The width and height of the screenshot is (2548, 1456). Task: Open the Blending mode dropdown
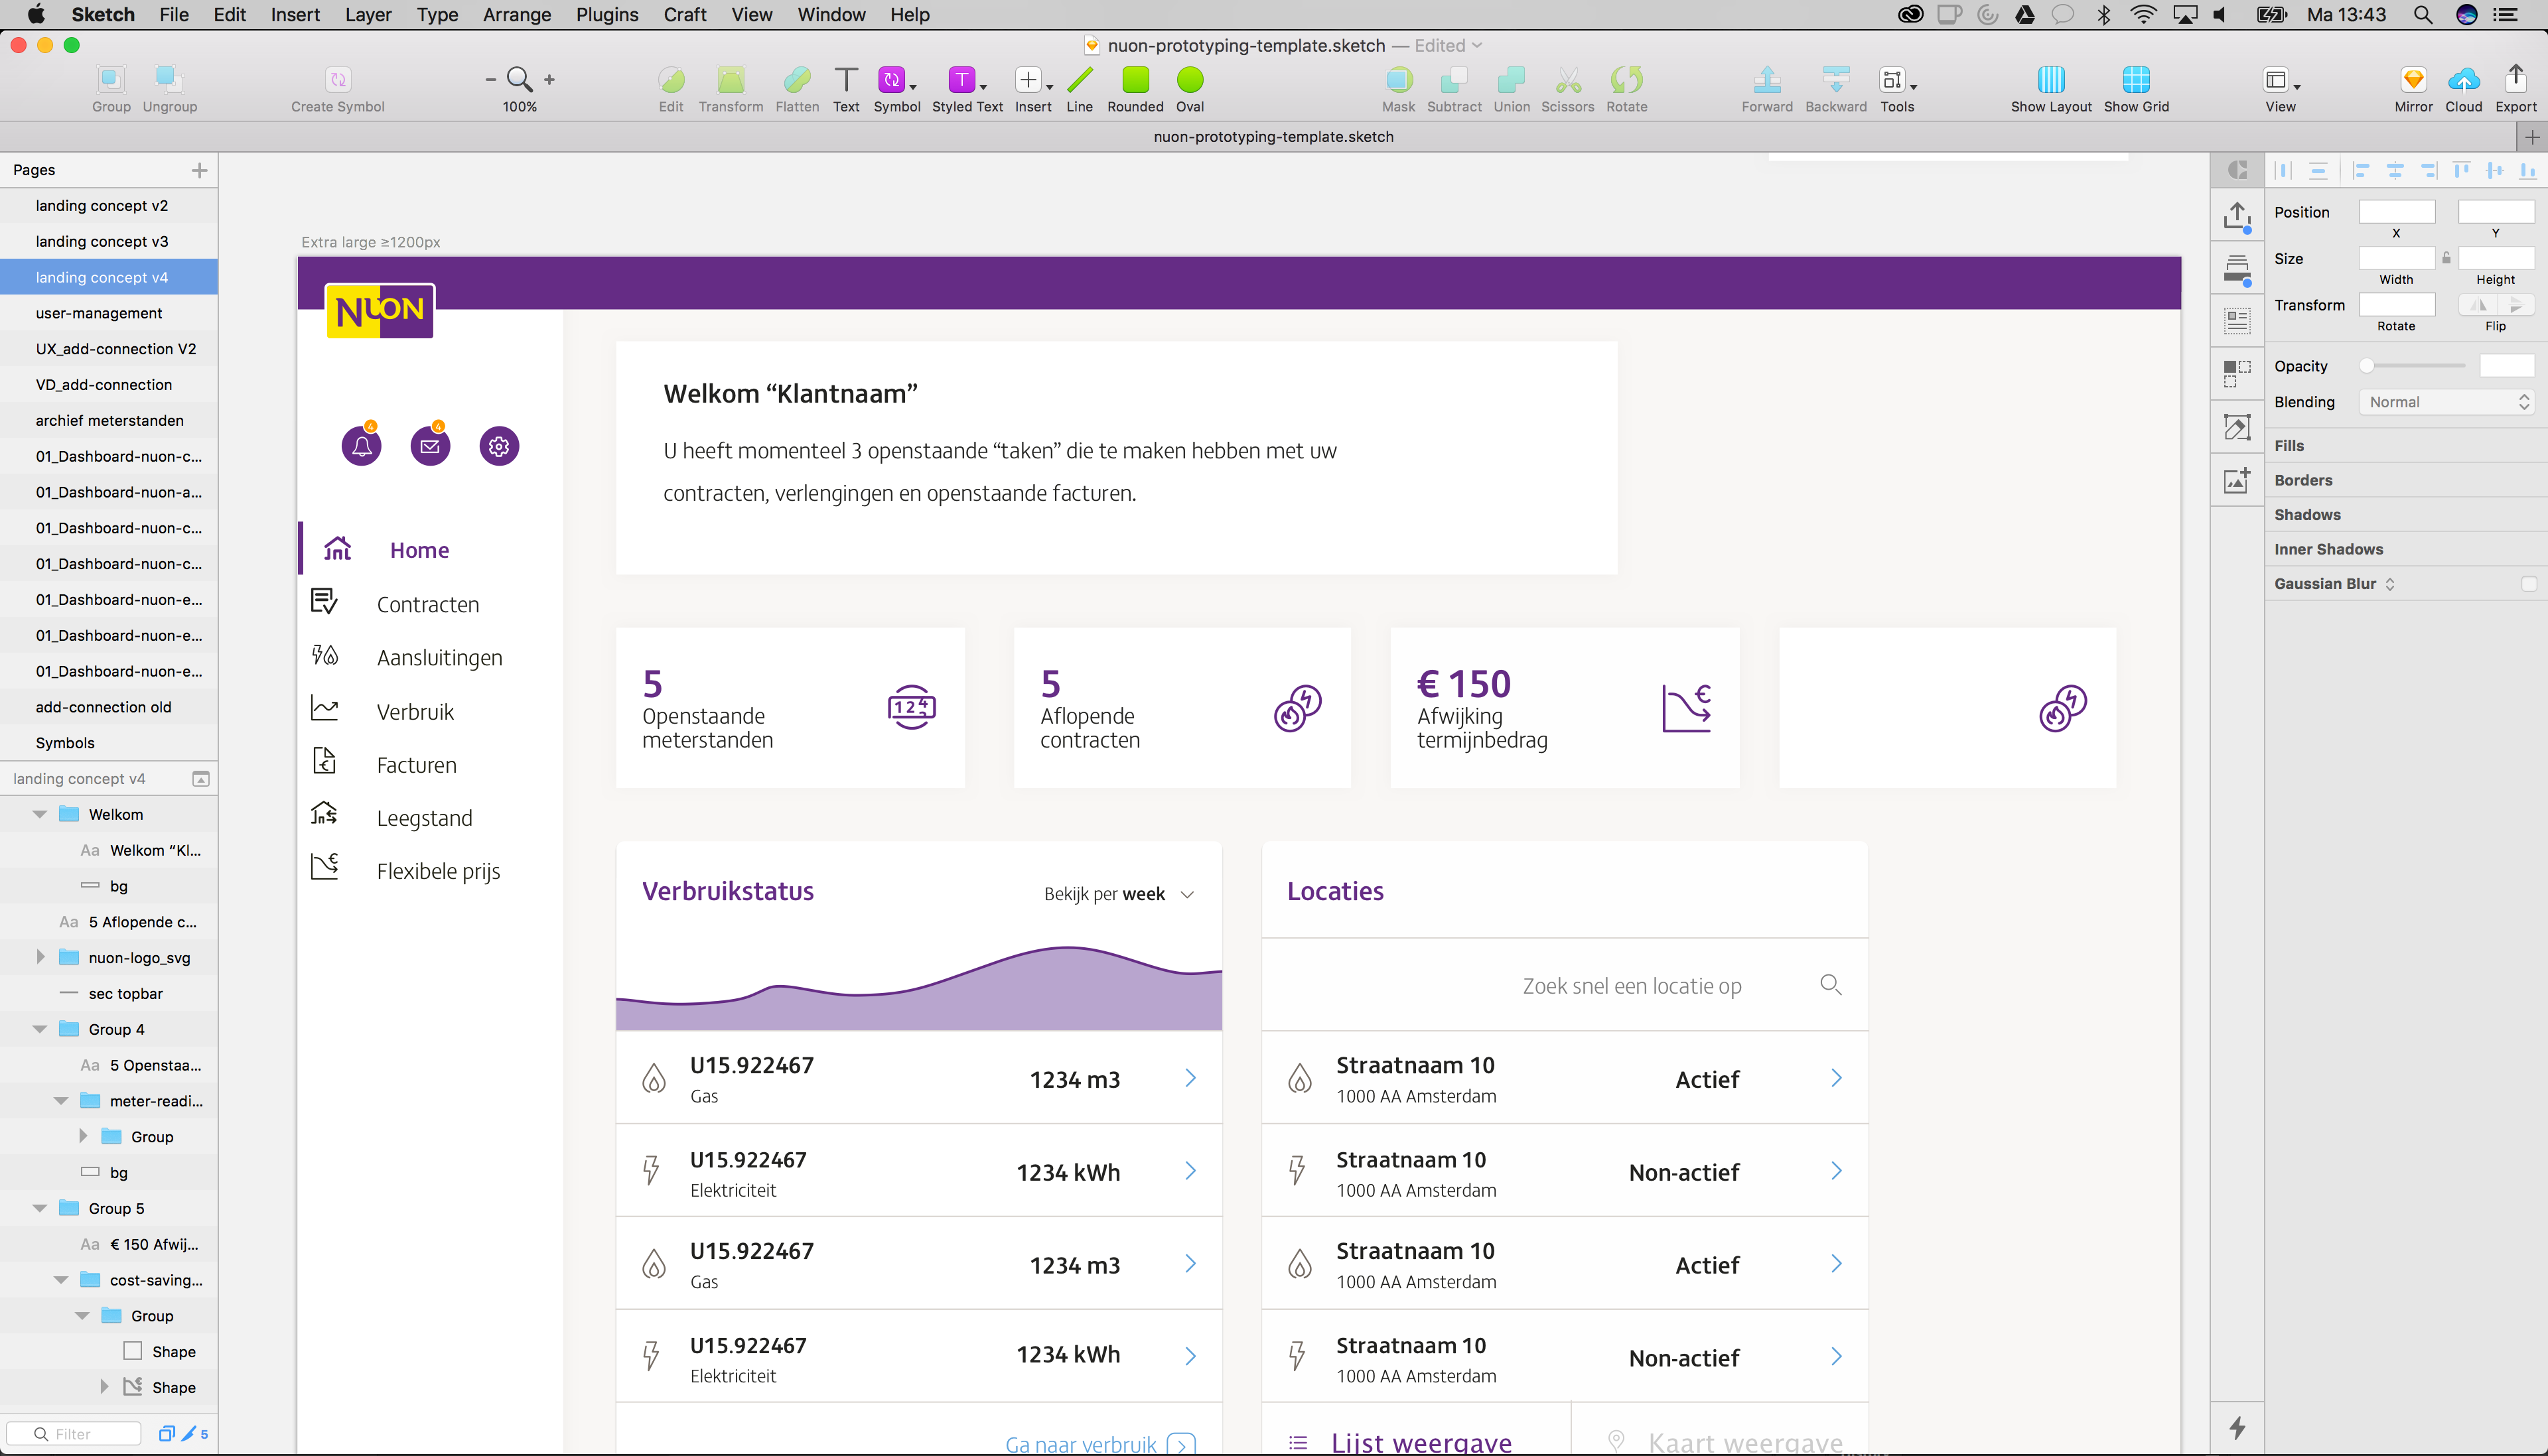(2446, 402)
